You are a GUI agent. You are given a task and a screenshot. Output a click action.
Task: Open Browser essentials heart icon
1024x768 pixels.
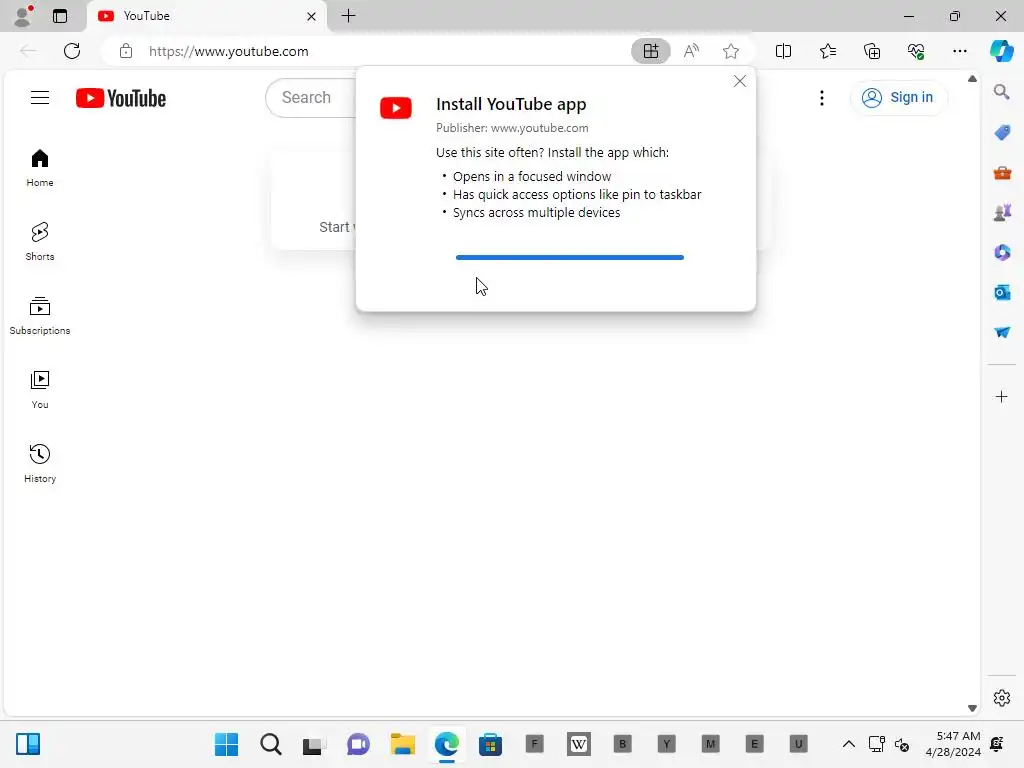(916, 51)
